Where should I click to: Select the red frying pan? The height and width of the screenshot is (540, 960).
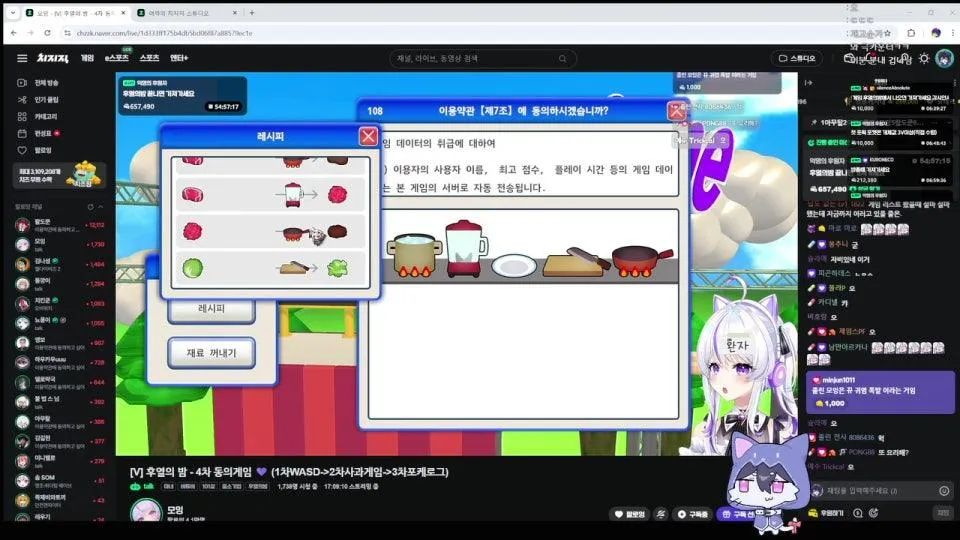tap(642, 261)
